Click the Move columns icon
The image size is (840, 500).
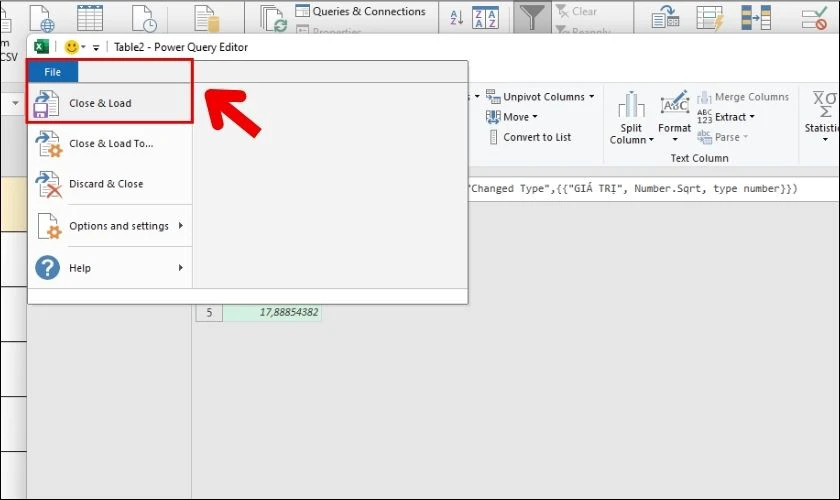[x=493, y=117]
